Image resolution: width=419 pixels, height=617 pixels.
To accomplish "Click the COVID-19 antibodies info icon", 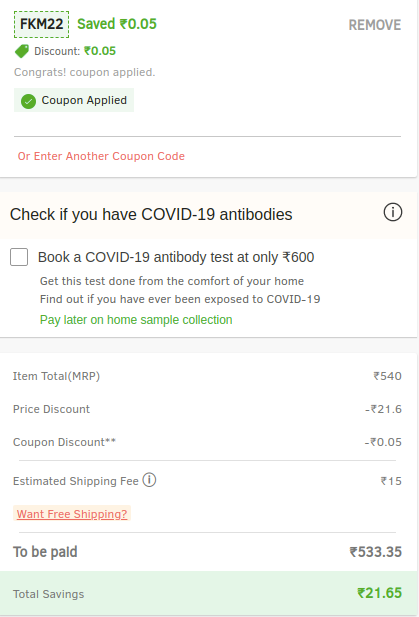I will pyautogui.click(x=393, y=212).
